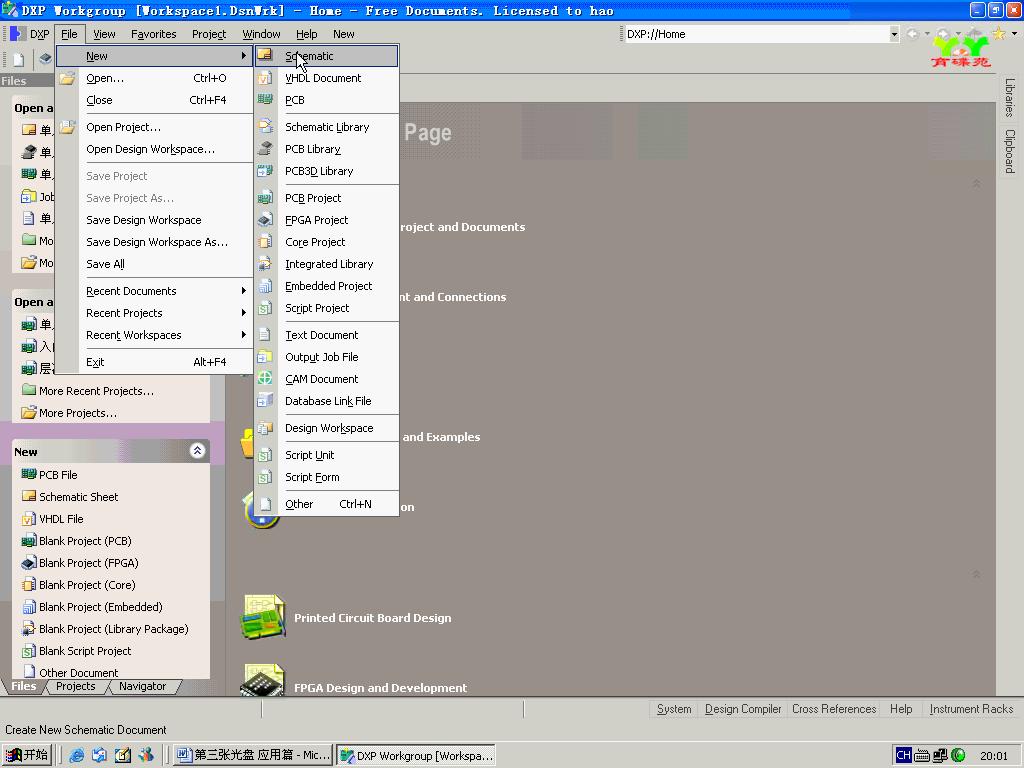1024x768 pixels.
Task: Click the CAM Document icon
Action: point(265,379)
